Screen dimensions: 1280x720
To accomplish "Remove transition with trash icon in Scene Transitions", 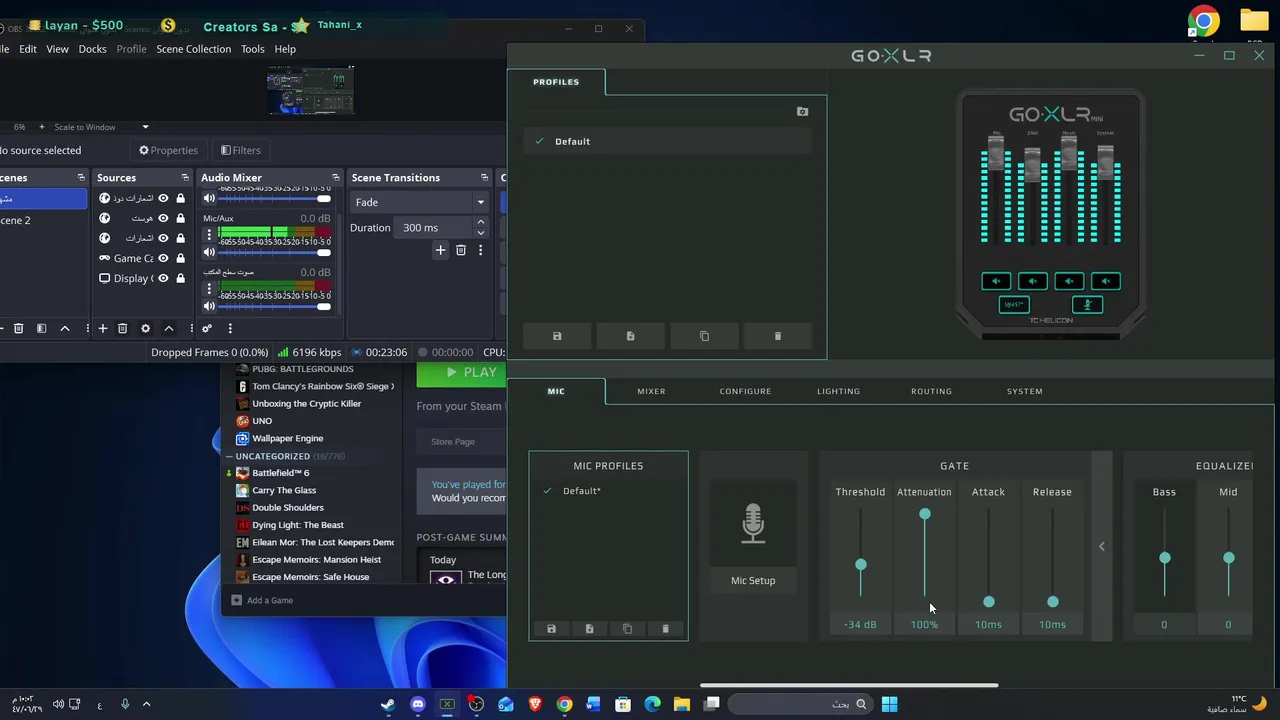I will (x=460, y=250).
